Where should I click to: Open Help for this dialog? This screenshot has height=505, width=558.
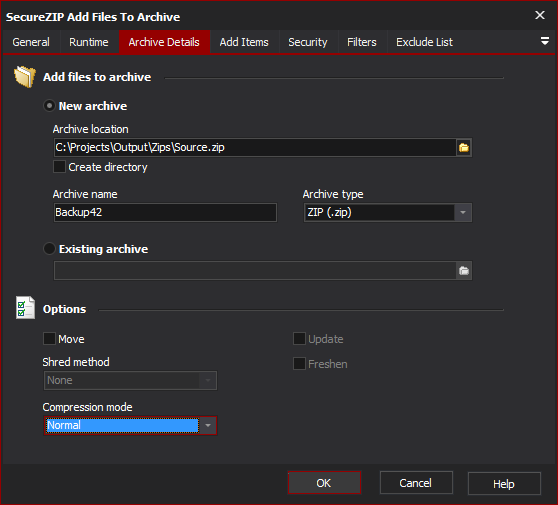pos(504,483)
